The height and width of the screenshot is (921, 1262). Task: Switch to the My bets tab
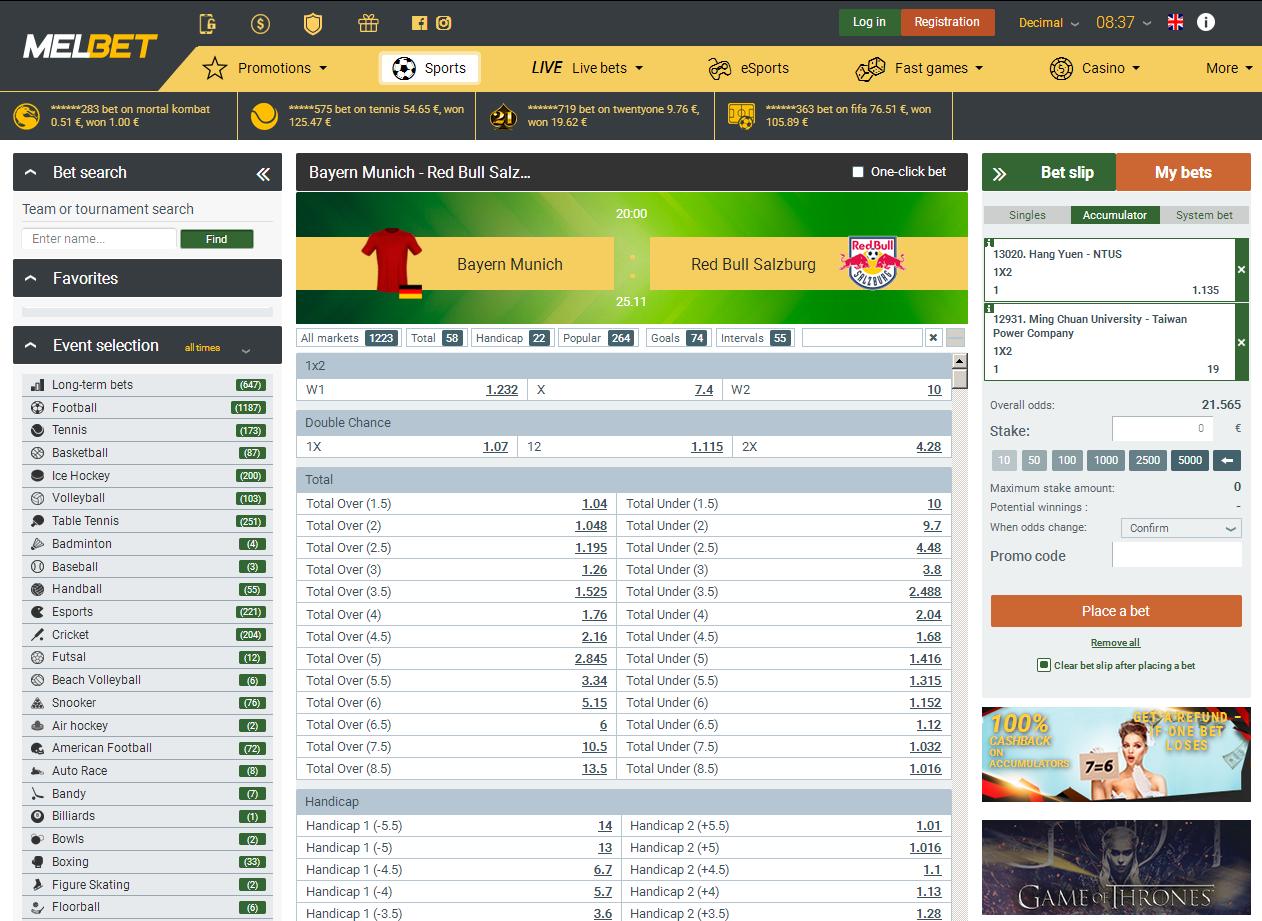[1183, 172]
